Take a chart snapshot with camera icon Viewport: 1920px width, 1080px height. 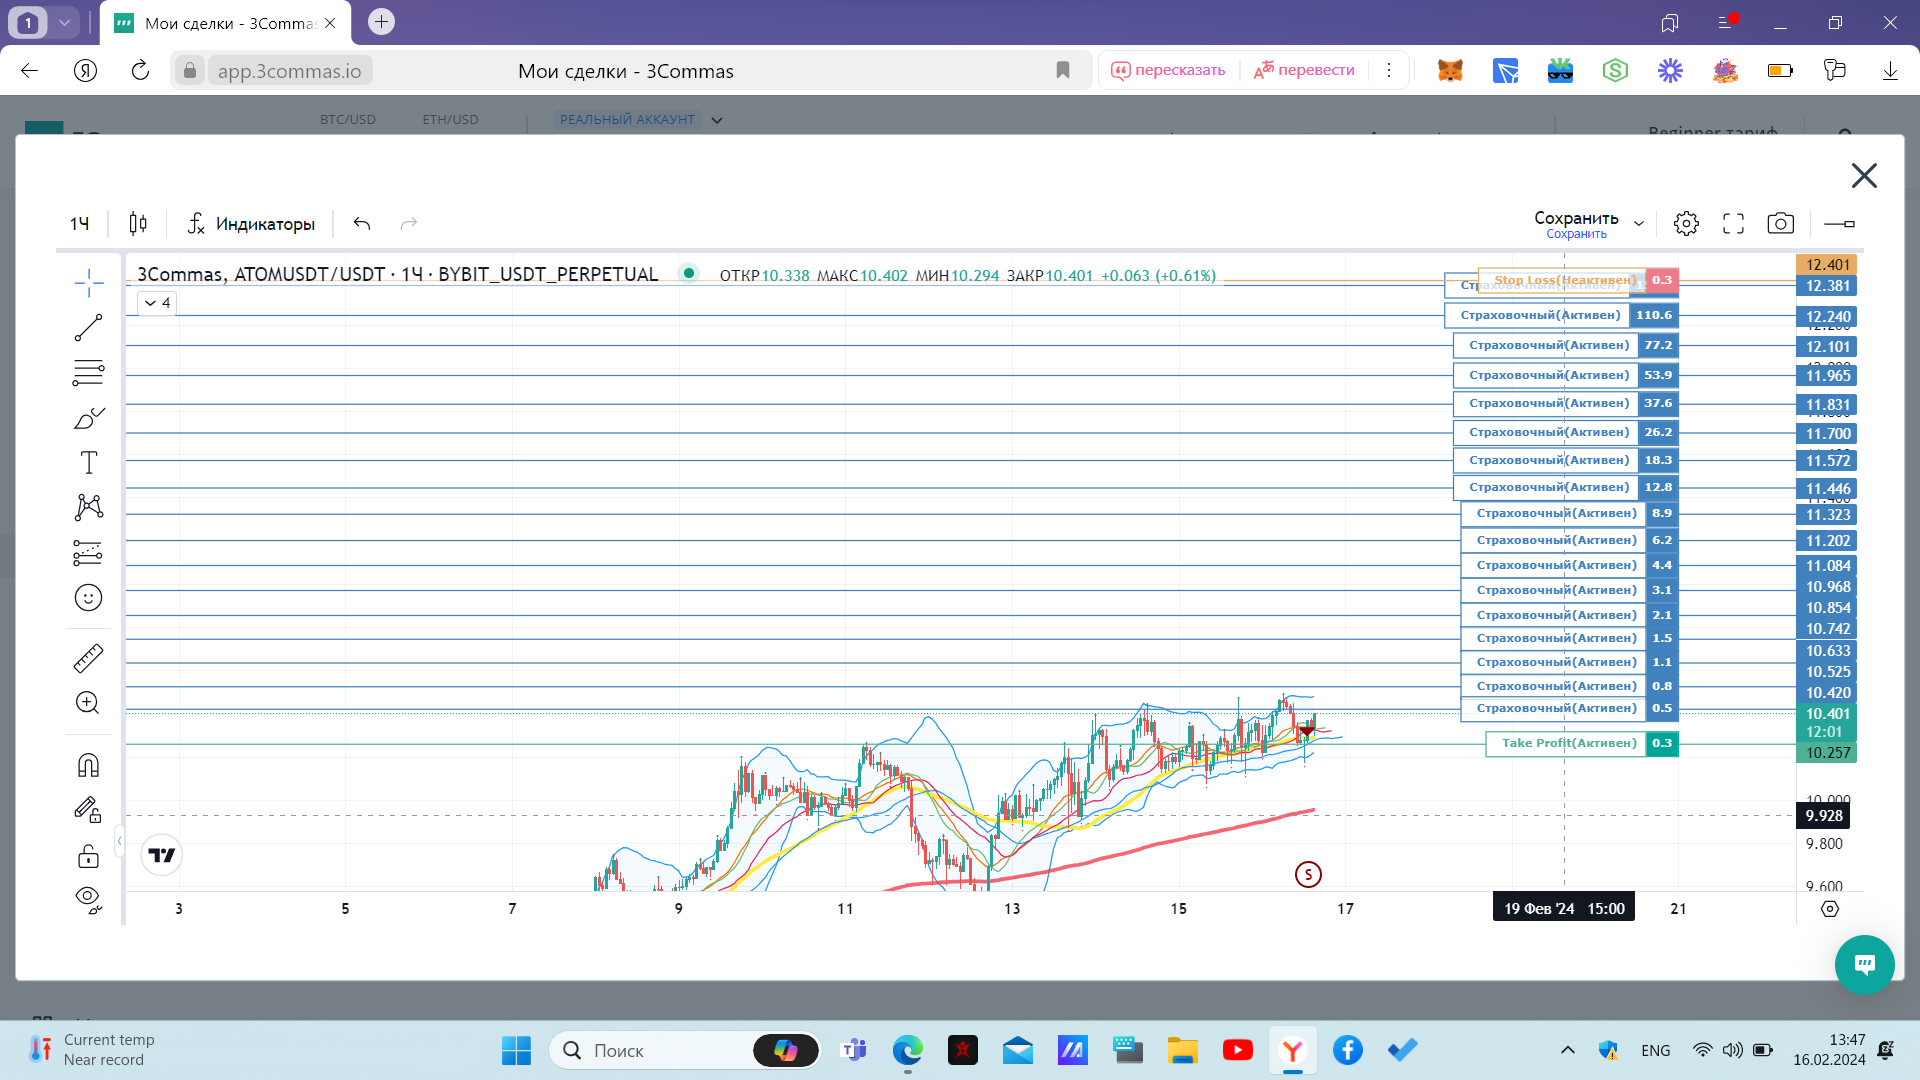(x=1780, y=224)
